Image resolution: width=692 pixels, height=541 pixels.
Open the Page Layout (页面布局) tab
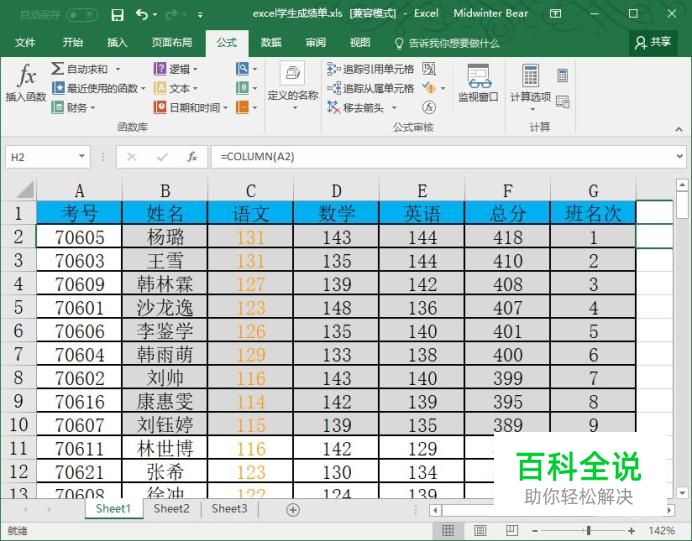point(172,43)
